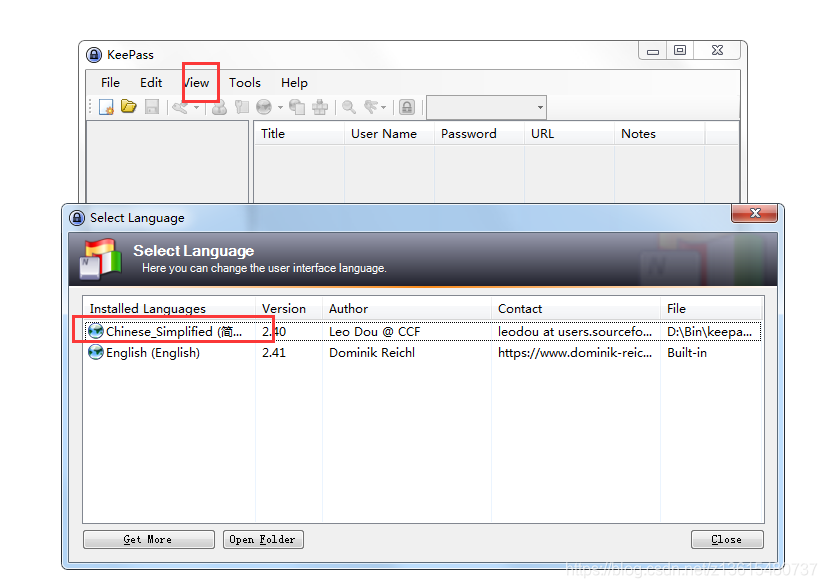Click the lock icon in Select Language title bar
The height and width of the screenshot is (588, 827).
coord(77,218)
